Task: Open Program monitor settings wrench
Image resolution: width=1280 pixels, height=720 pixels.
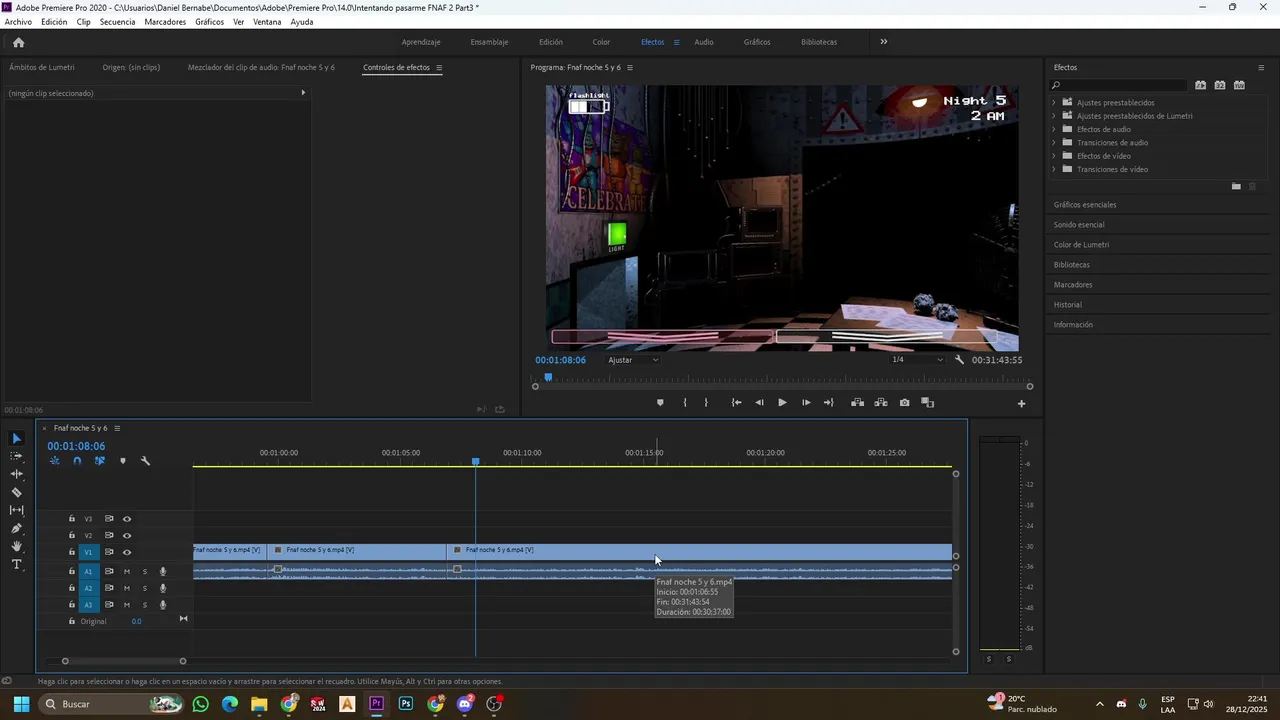Action: [959, 360]
